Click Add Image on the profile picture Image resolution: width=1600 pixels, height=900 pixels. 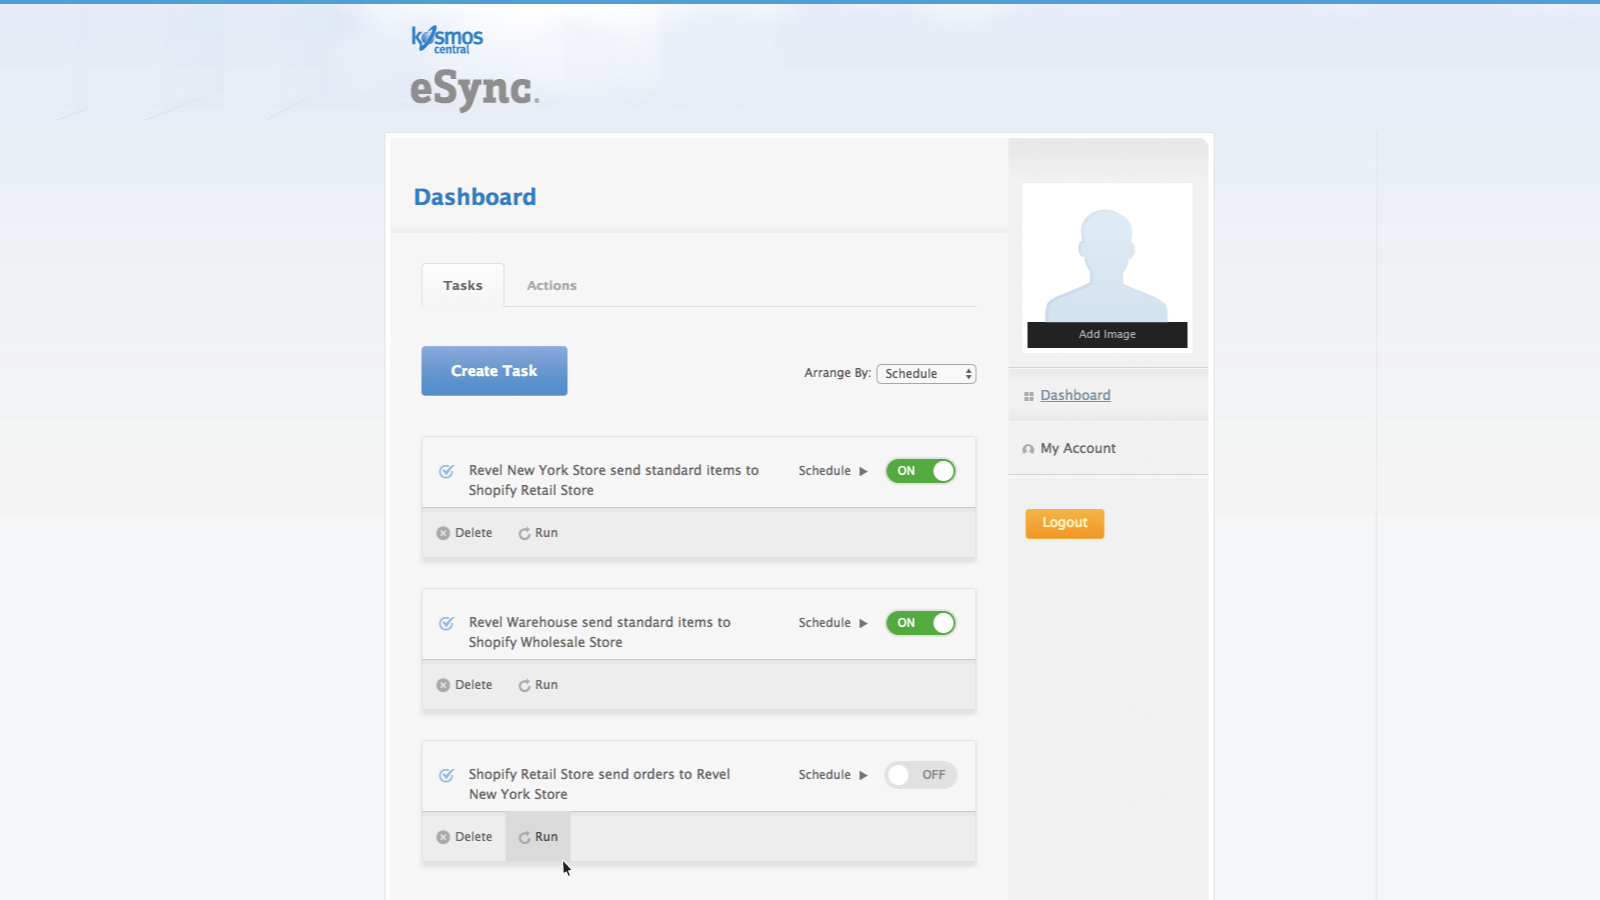click(x=1106, y=334)
